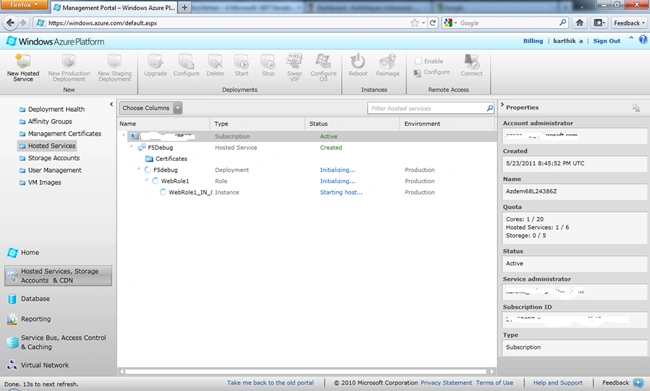The image size is (650, 391).
Task: Click the Stop deployment icon
Action: (268, 61)
